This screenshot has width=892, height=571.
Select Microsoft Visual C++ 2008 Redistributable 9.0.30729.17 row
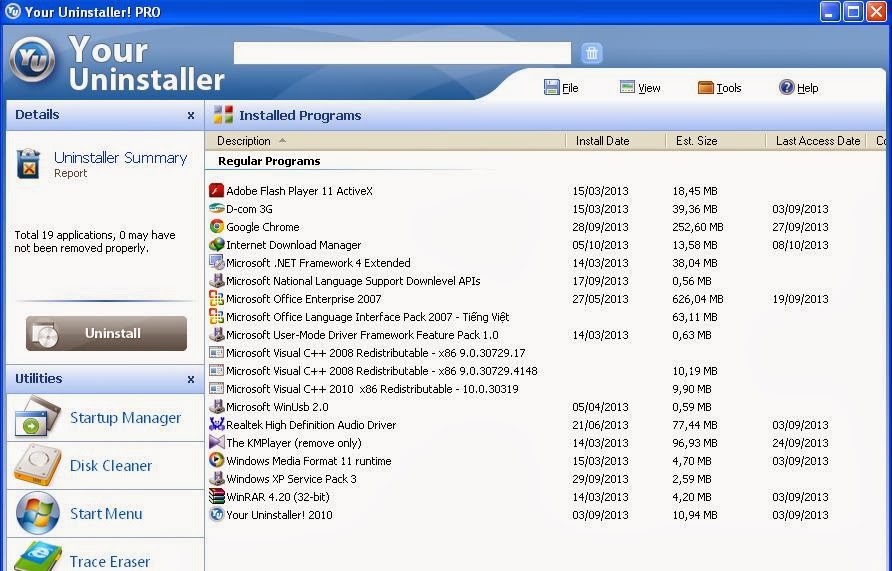click(x=375, y=353)
